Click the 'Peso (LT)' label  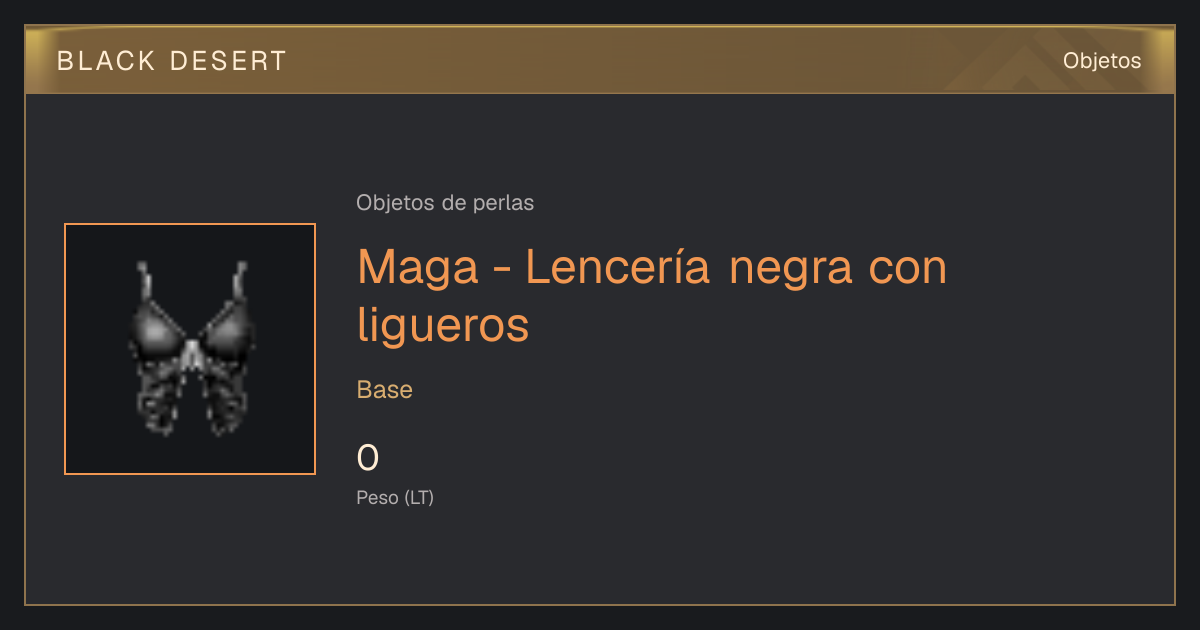coord(395,497)
